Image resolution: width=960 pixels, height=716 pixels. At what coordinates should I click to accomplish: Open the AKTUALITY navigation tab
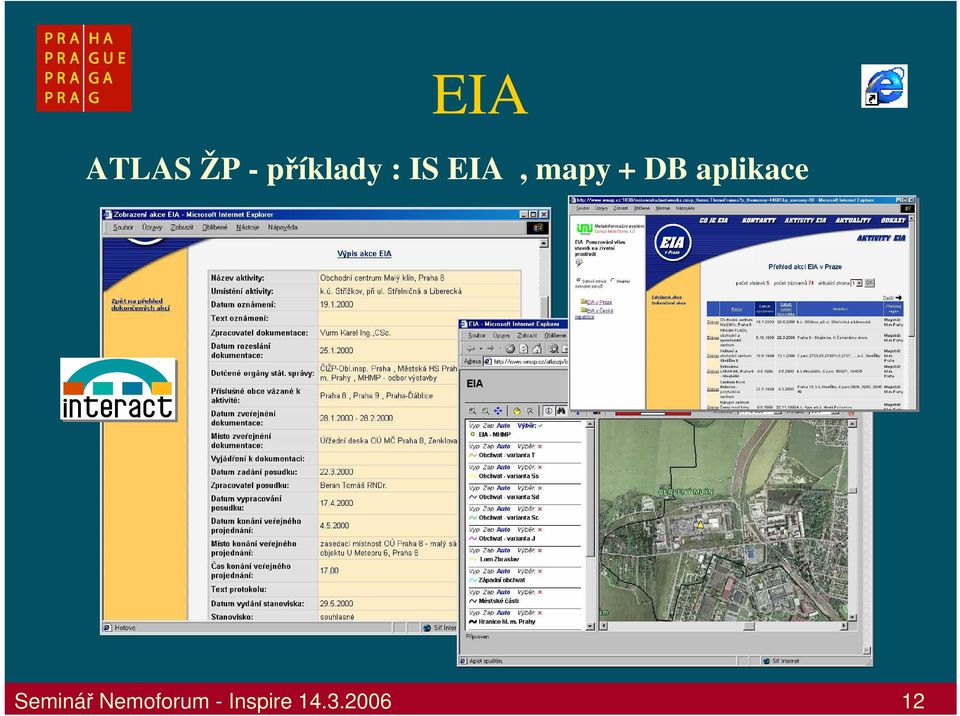pyautogui.click(x=853, y=220)
